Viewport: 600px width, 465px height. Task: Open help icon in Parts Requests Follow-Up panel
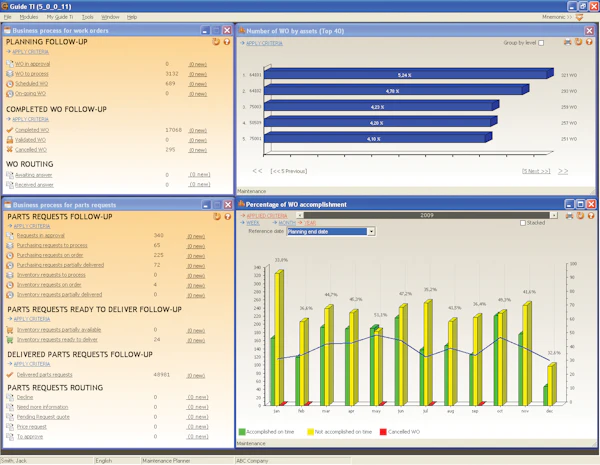(228, 217)
